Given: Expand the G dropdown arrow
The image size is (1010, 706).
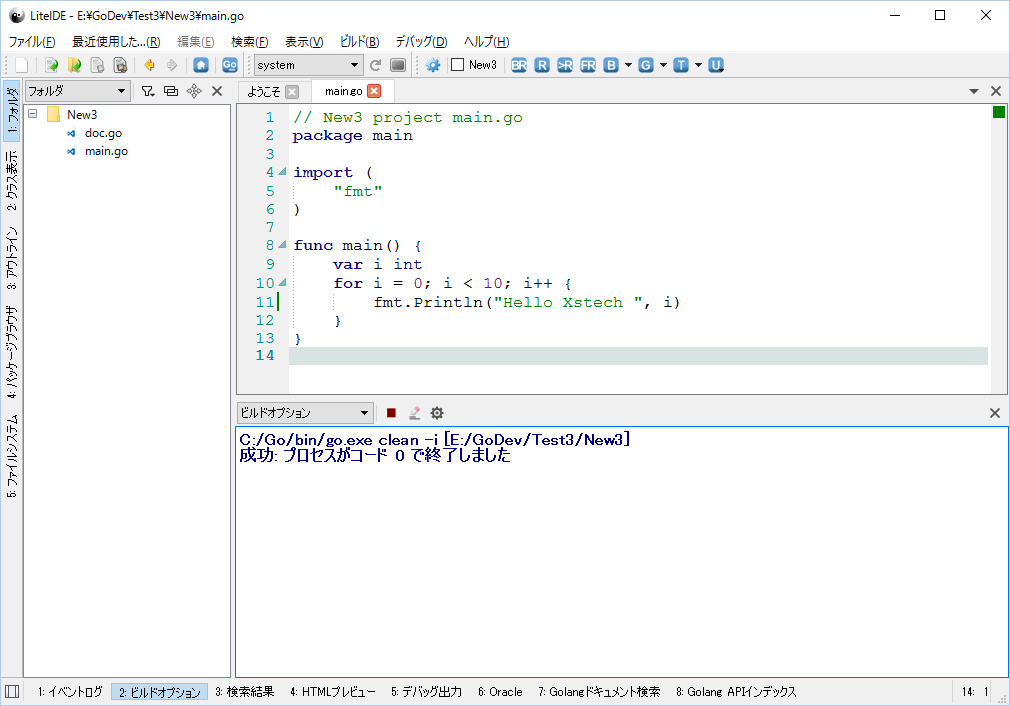Looking at the screenshot, I should (663, 65).
